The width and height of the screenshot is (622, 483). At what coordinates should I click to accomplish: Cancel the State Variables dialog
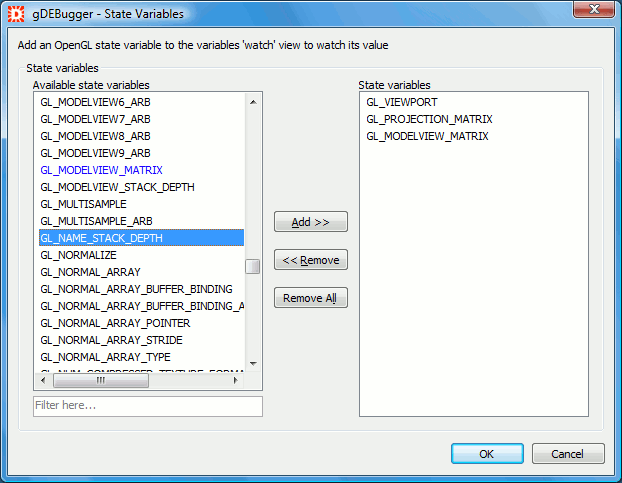[567, 454]
